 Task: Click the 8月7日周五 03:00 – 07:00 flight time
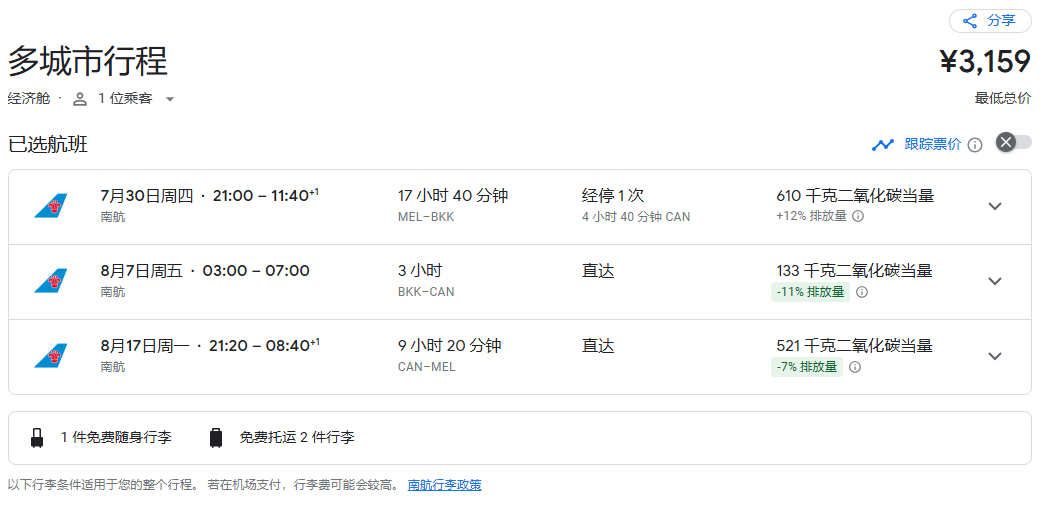[x=205, y=270]
